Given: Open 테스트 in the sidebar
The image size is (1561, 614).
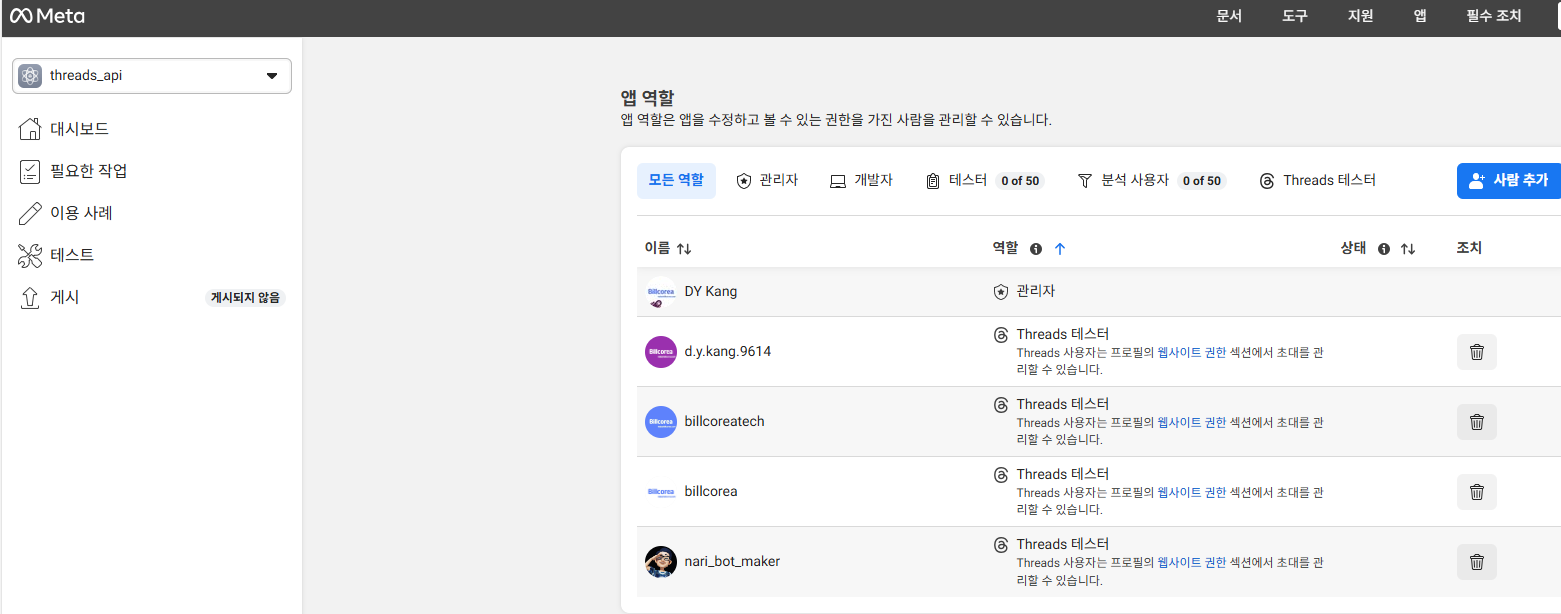Looking at the screenshot, I should pos(72,255).
